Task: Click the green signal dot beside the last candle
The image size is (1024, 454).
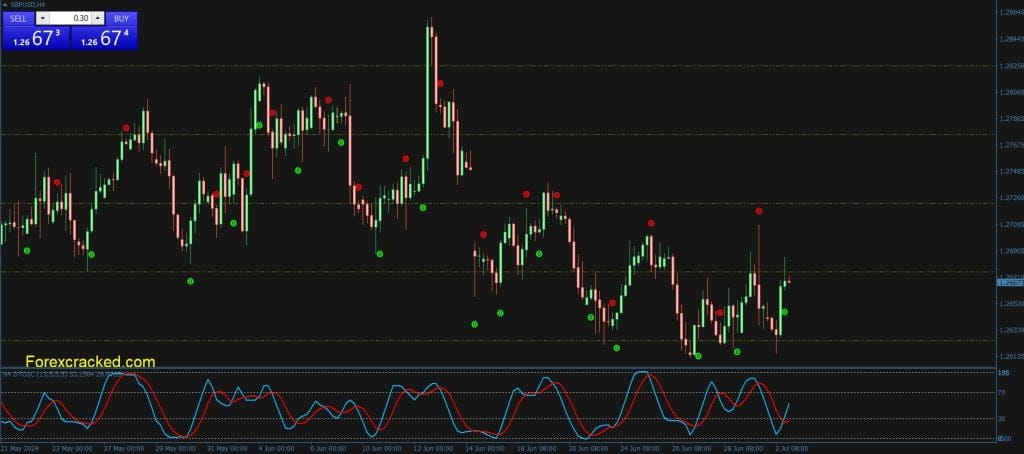Action: [x=784, y=312]
